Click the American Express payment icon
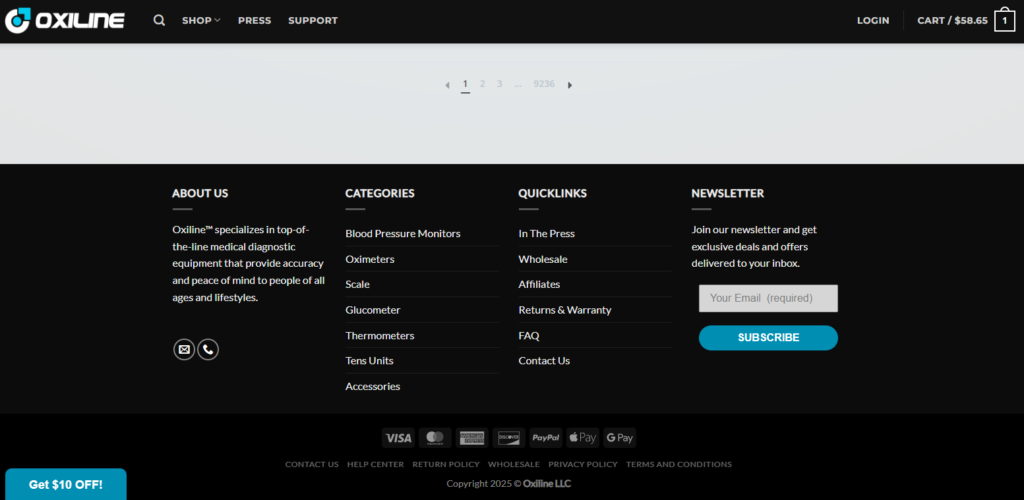1024x500 pixels. tap(472, 438)
